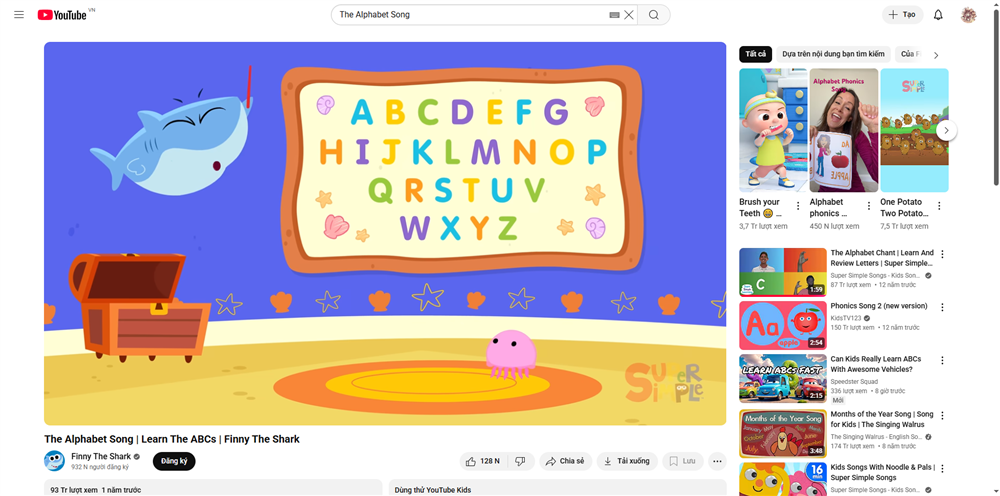Open the One Potato Two Potato short
Image resolution: width=1000 pixels, height=496 pixels.
(915, 130)
